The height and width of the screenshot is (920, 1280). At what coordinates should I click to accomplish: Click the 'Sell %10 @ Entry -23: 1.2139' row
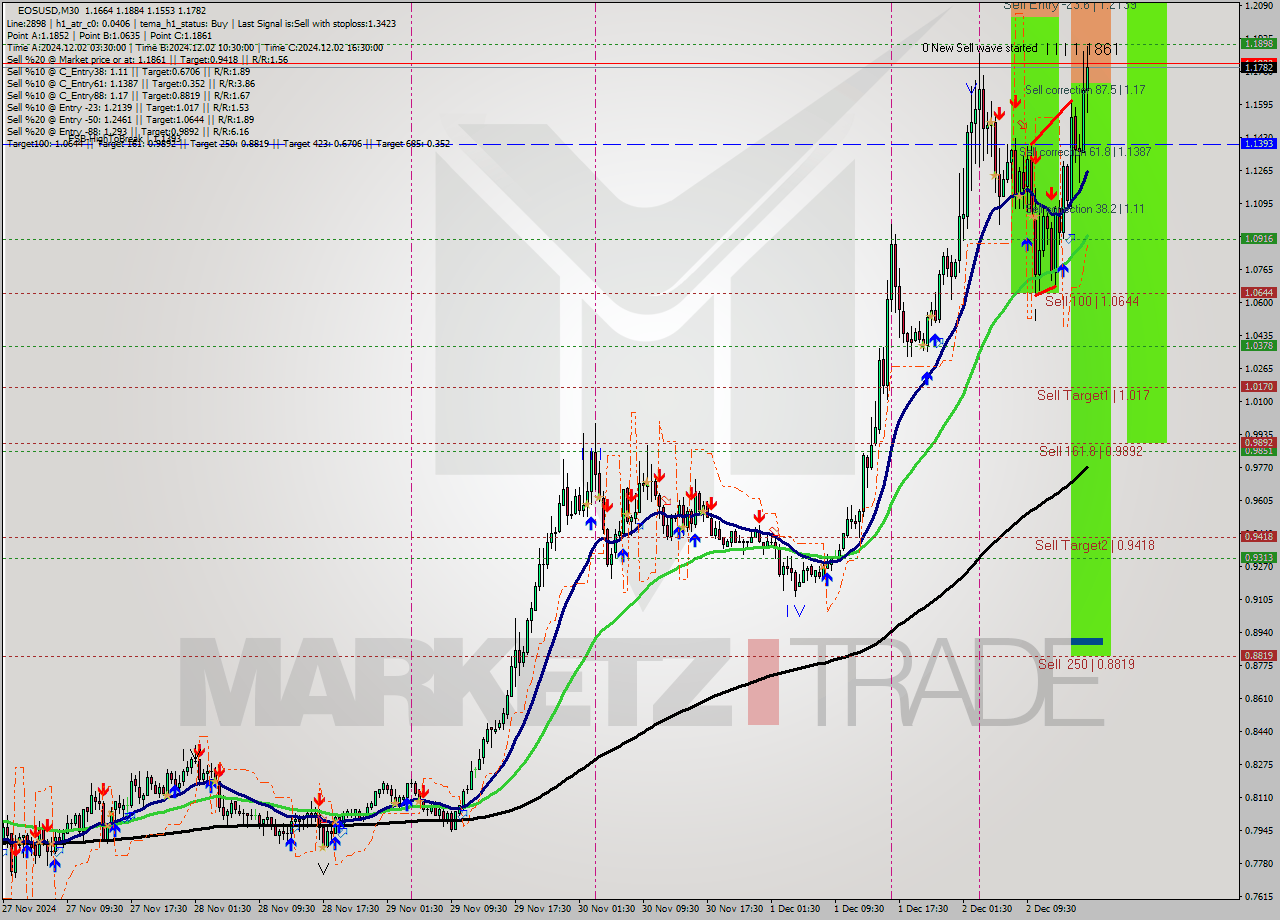(128, 107)
